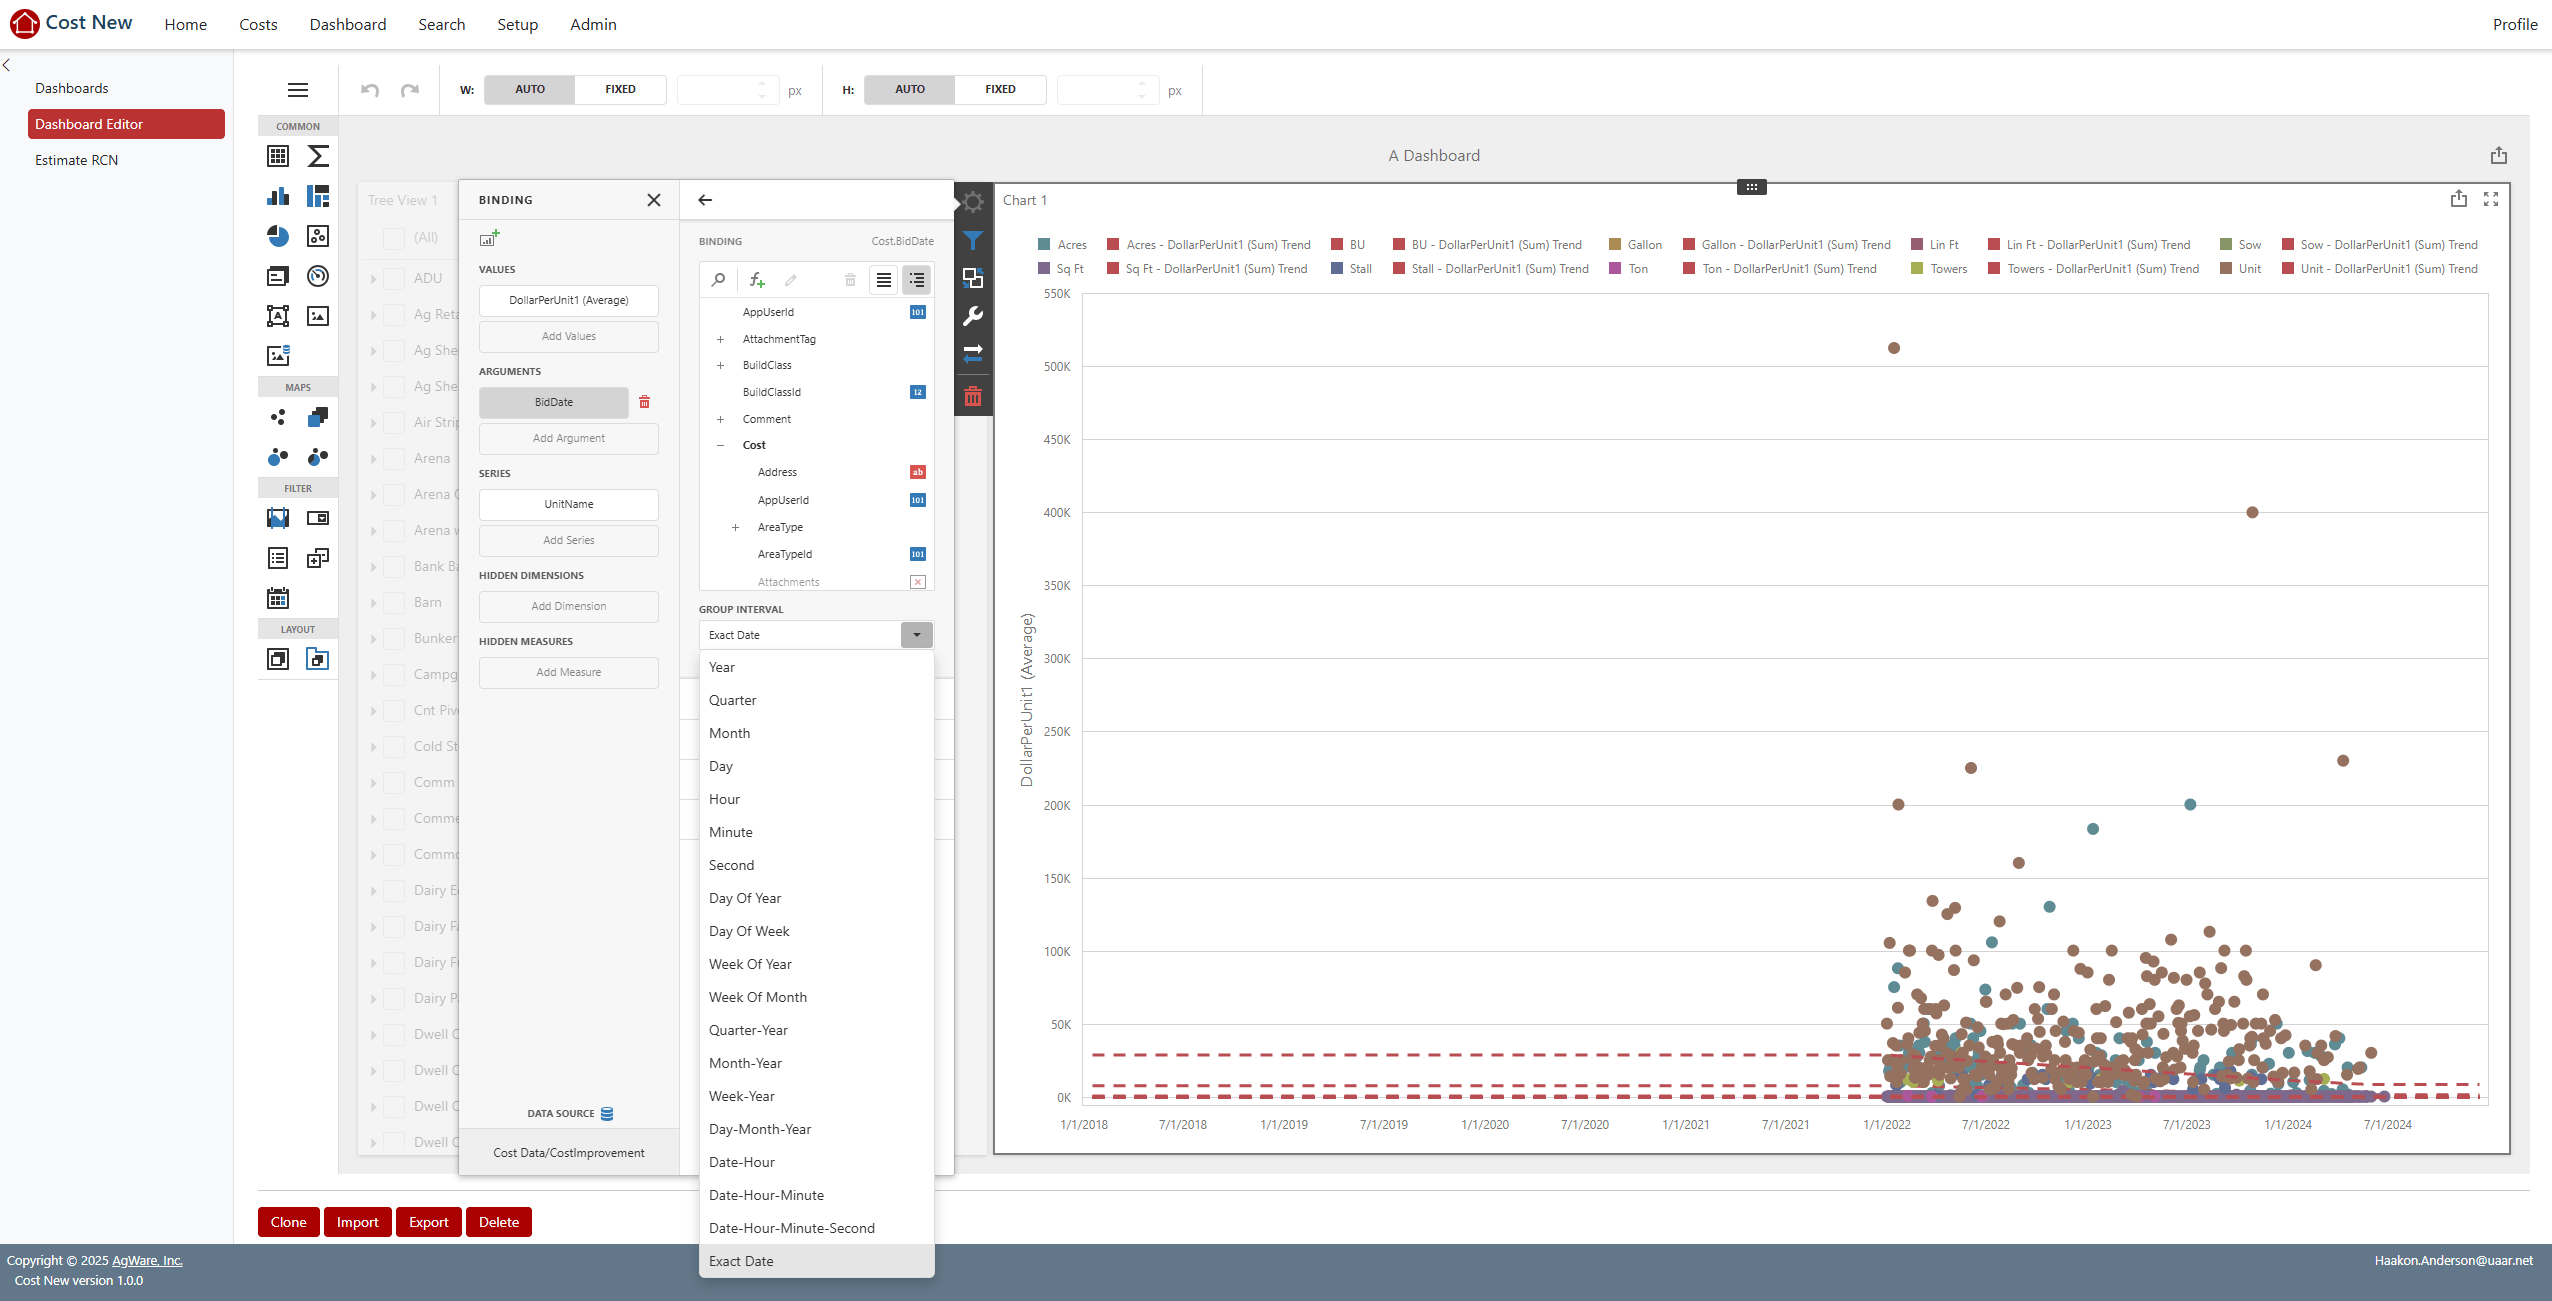The width and height of the screenshot is (2552, 1301).
Task: Open the Admin menu
Action: coord(593,24)
